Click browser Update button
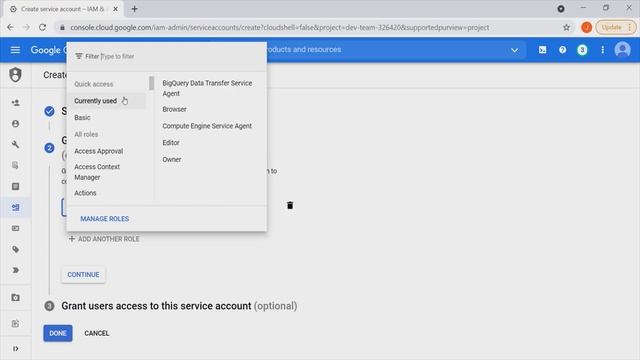 (616, 27)
